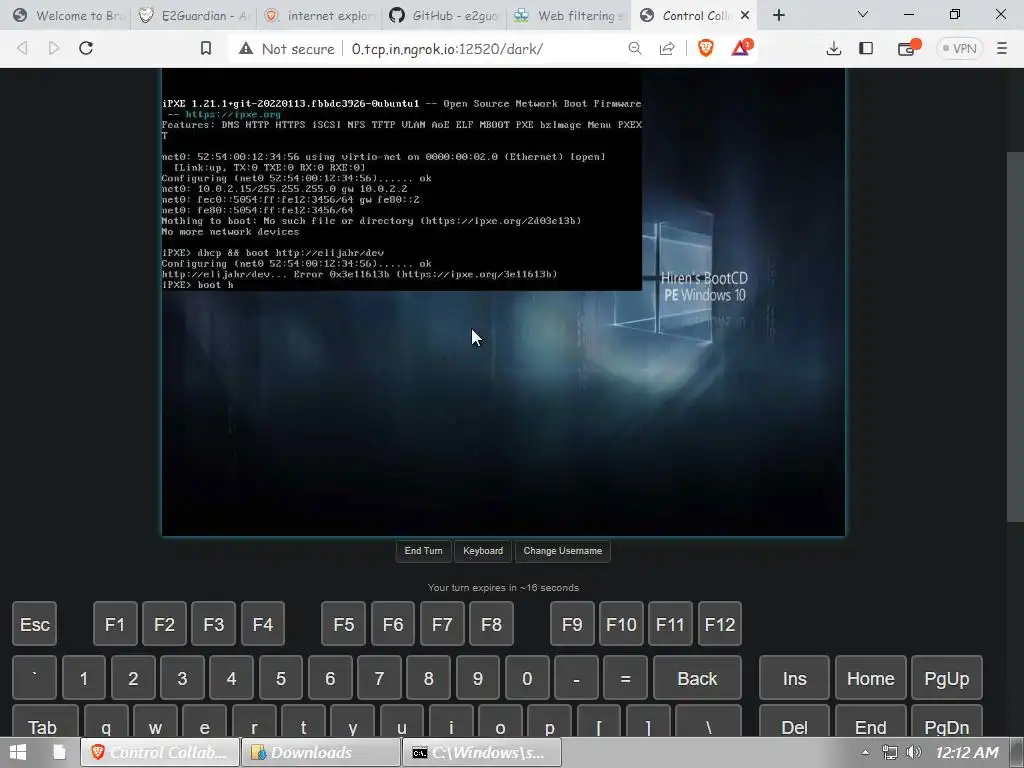
Task: Click the Tab virtual key
Action: coord(45,721)
